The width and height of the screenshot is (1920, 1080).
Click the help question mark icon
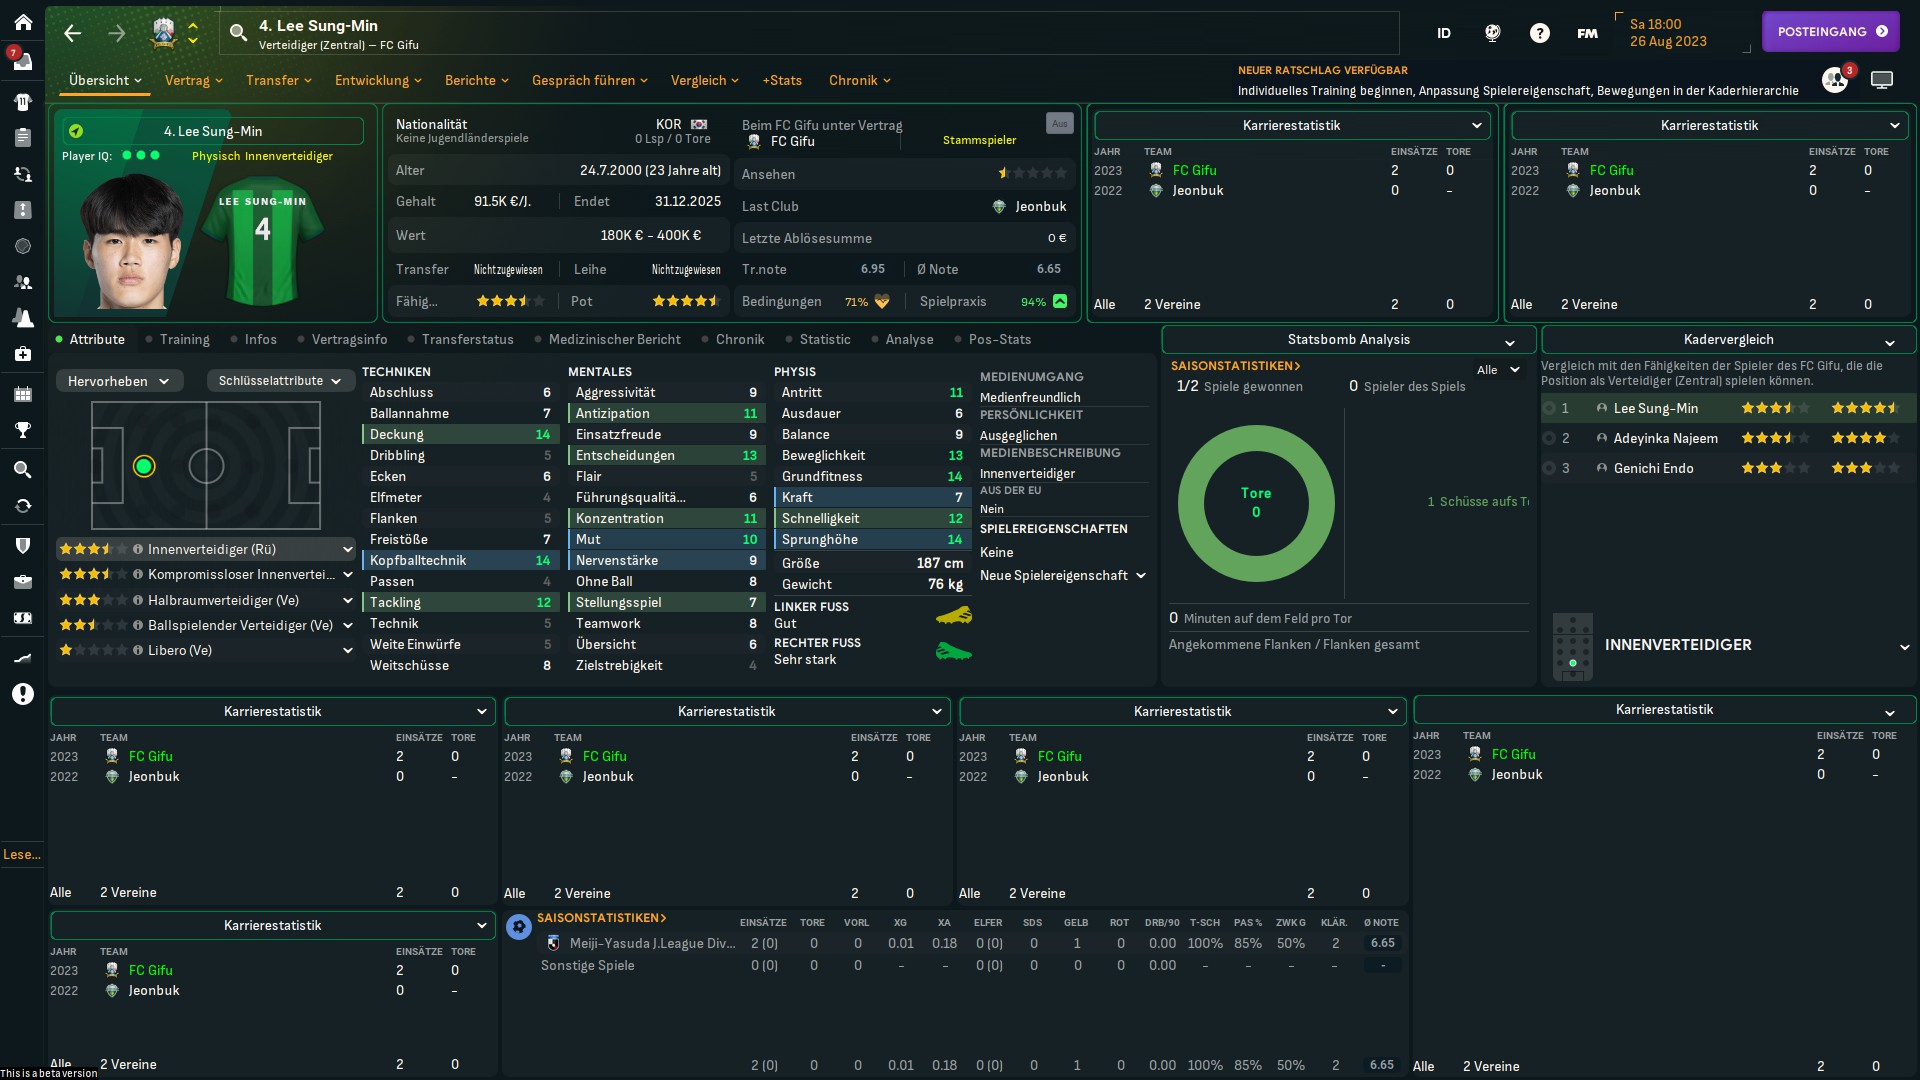1539,33
